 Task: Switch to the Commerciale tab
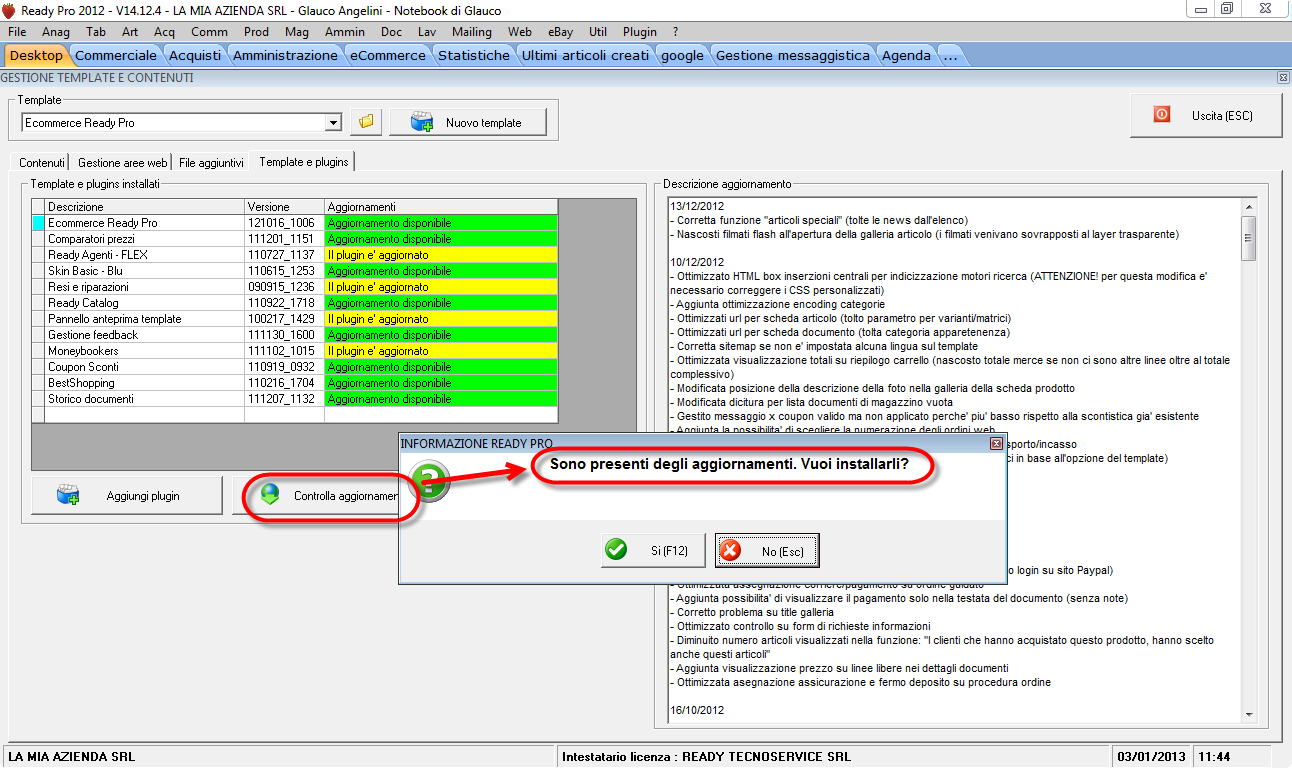(x=116, y=55)
